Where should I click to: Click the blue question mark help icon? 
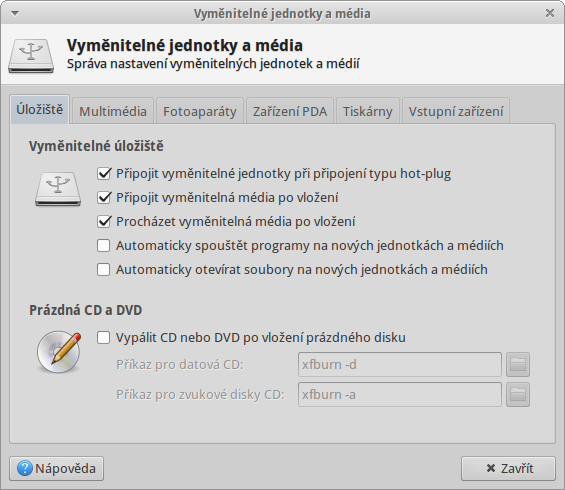click(25, 468)
